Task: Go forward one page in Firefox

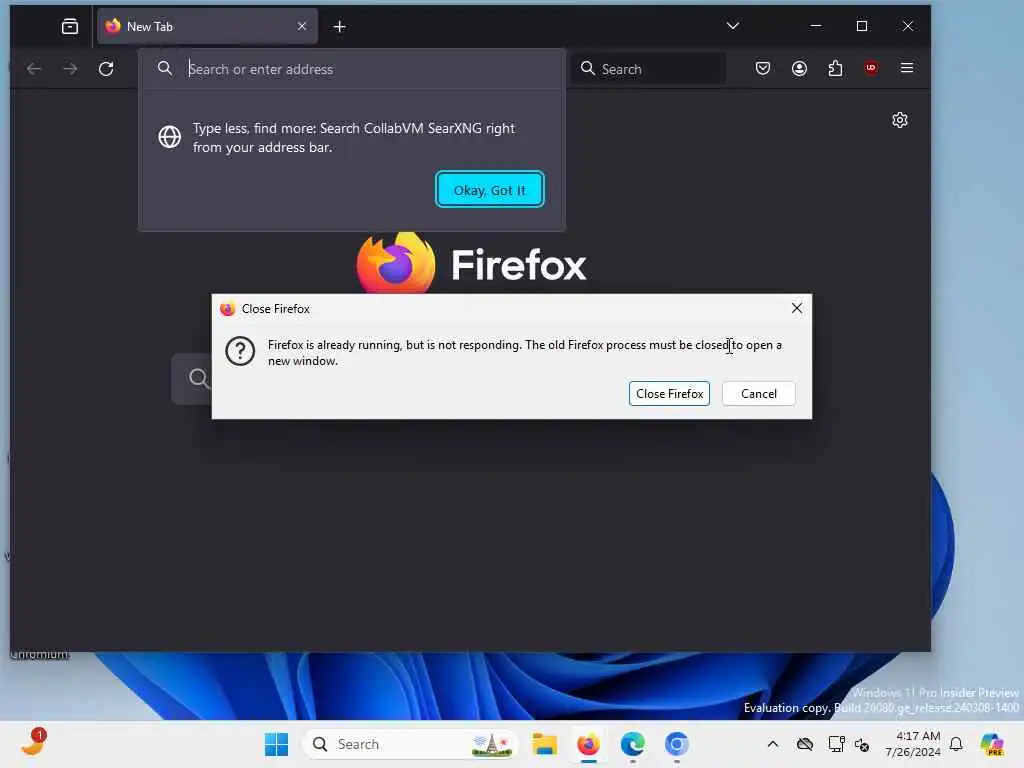Action: point(70,69)
